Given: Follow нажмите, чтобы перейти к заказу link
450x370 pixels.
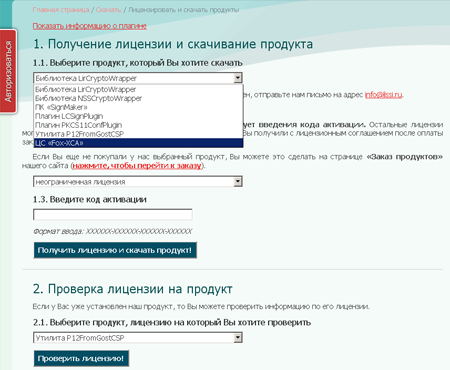Looking at the screenshot, I should pos(137,166).
